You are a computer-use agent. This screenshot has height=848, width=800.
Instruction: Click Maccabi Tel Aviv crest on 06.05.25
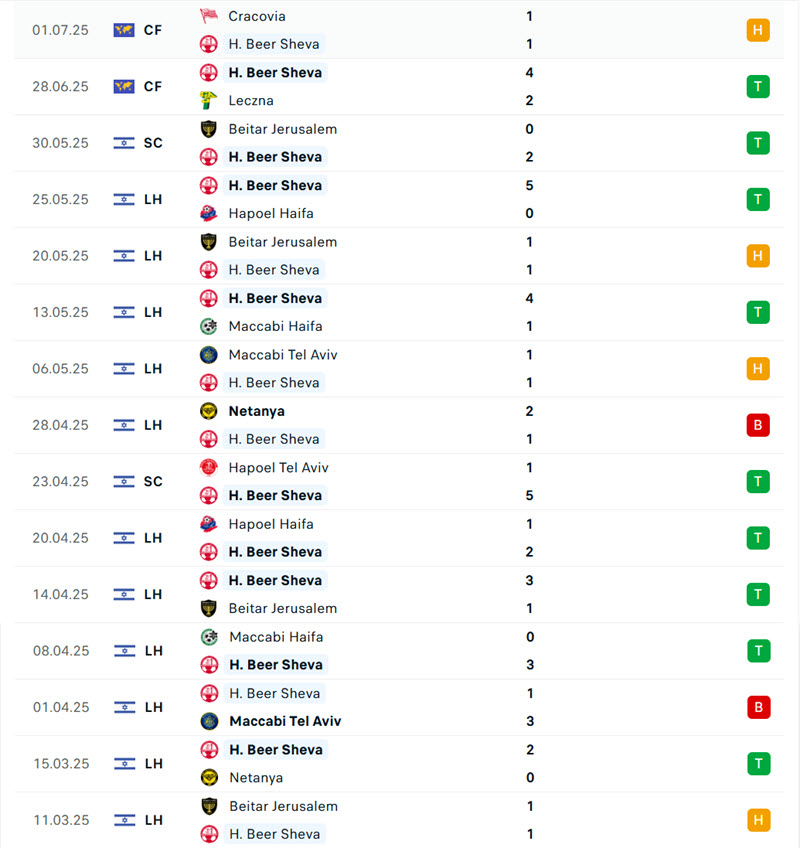(x=208, y=355)
